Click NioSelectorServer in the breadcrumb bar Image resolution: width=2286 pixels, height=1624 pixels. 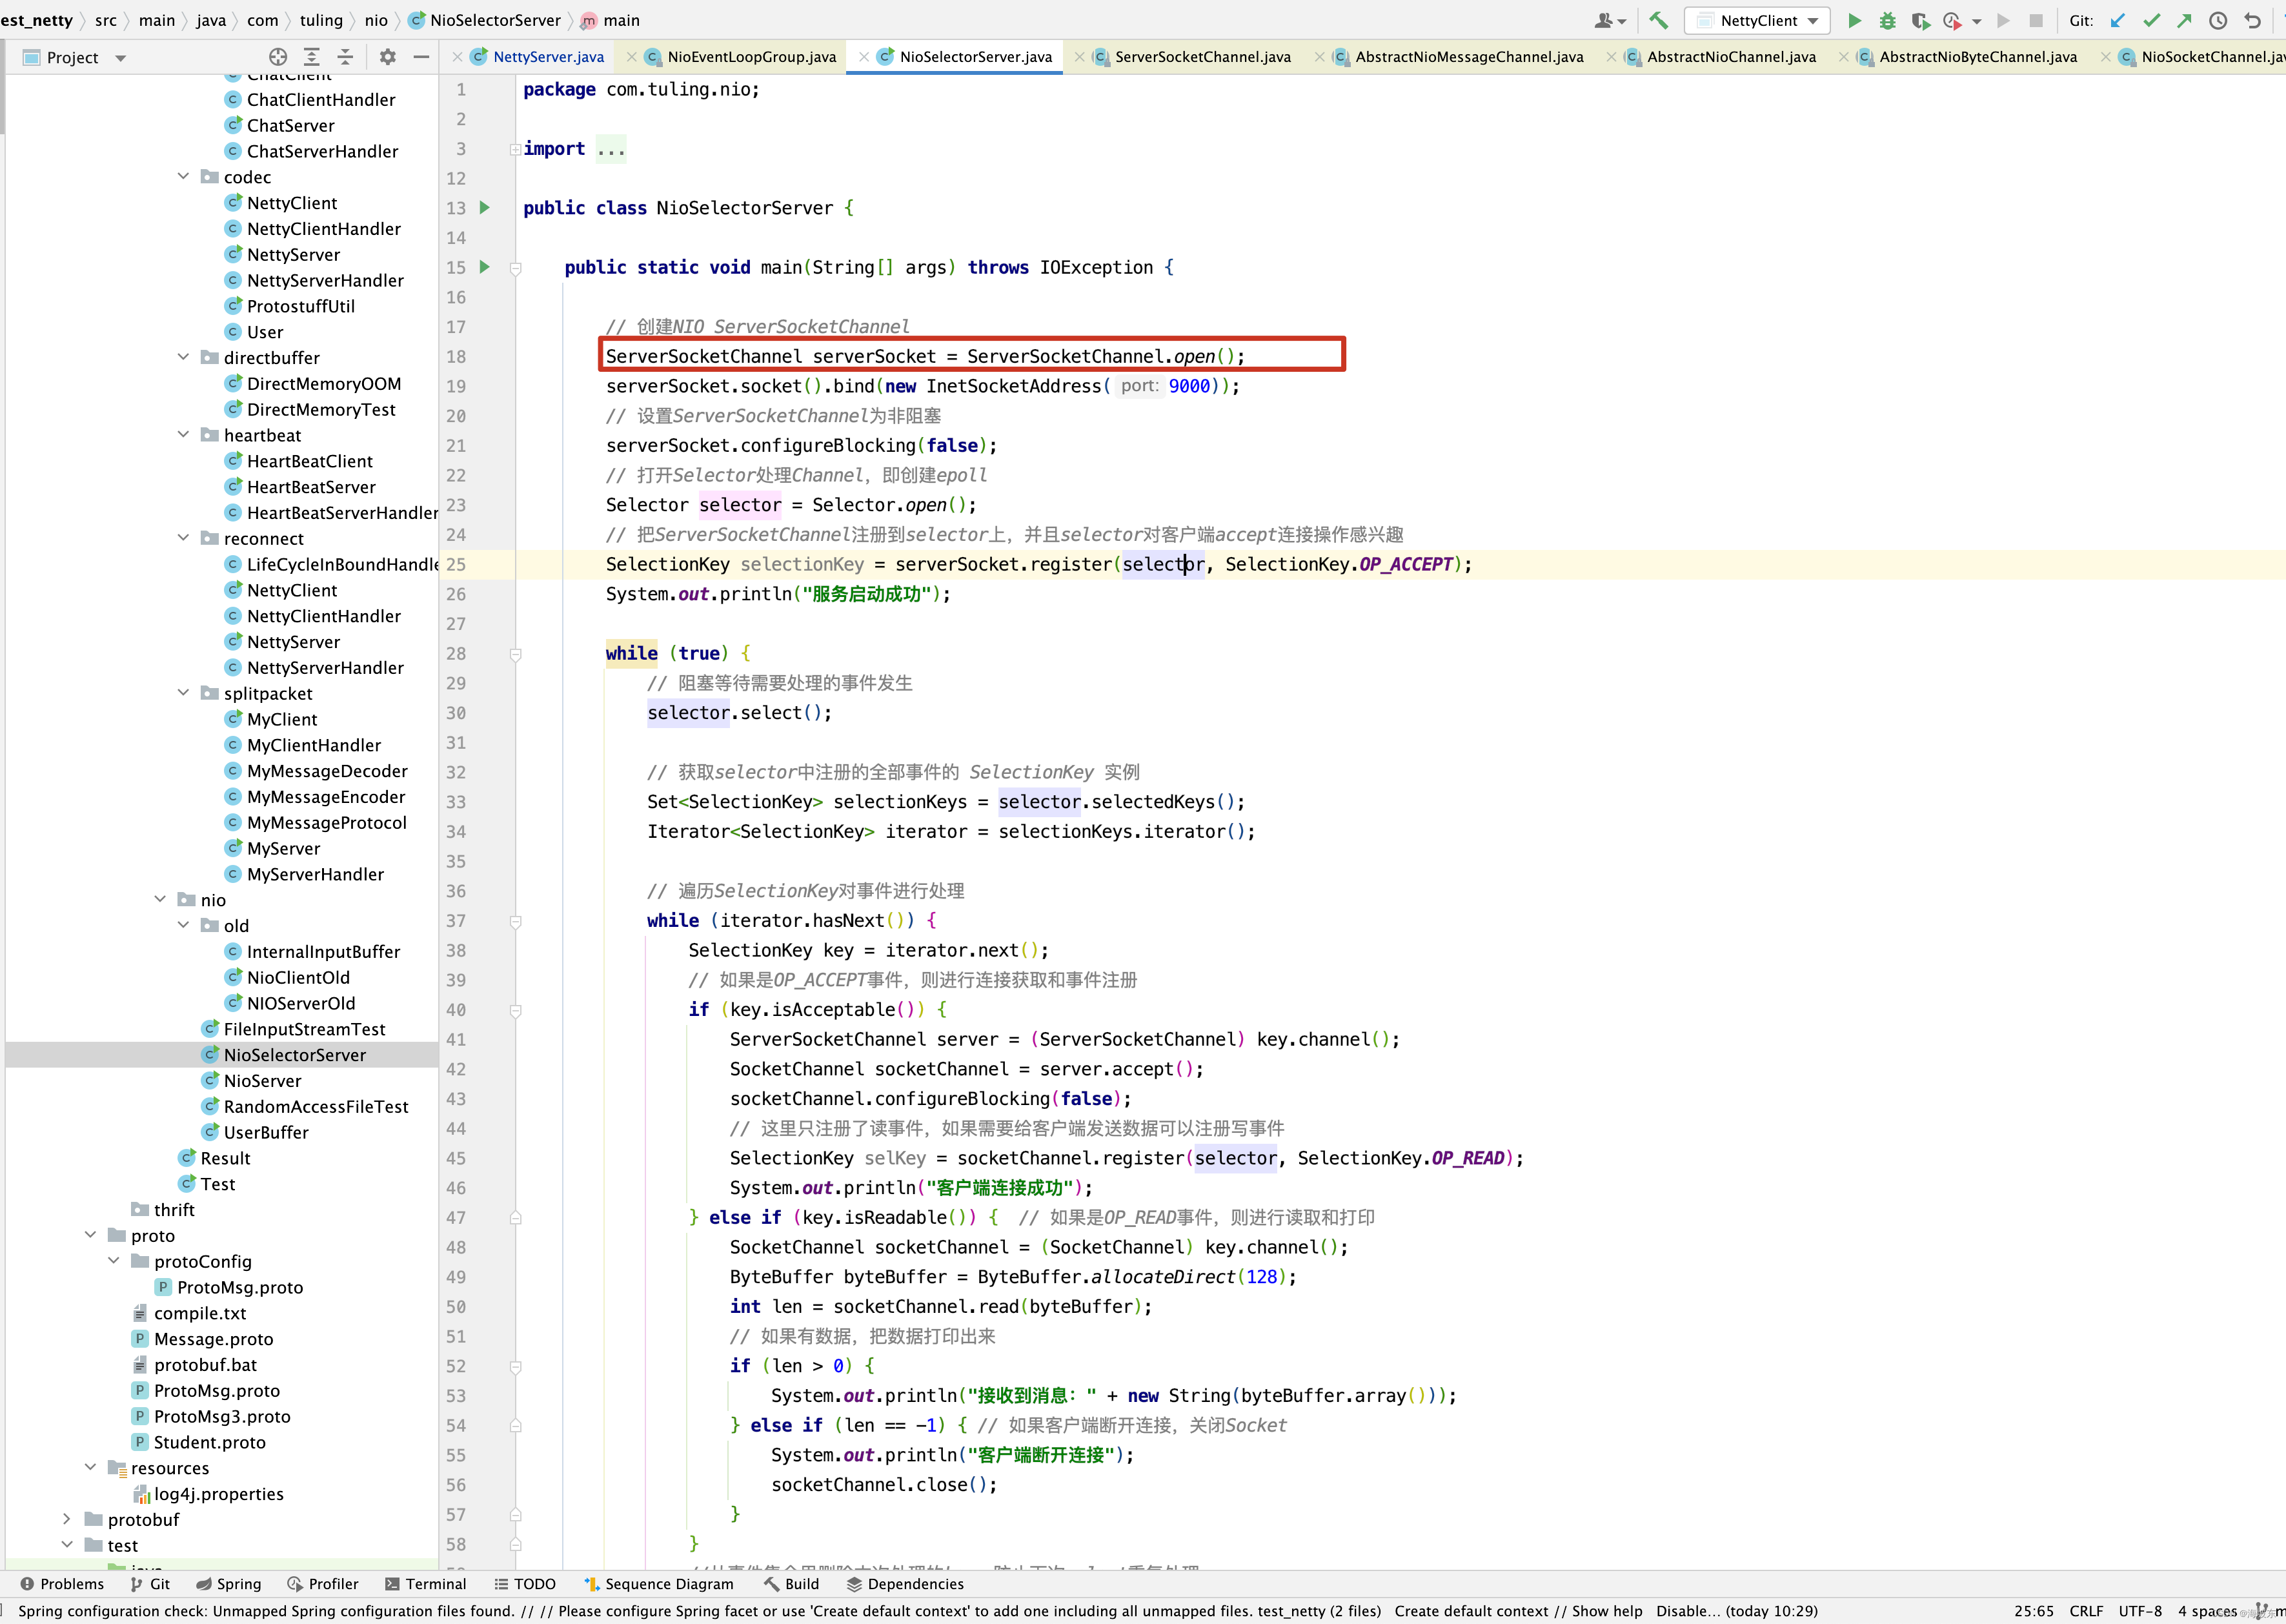(x=485, y=20)
